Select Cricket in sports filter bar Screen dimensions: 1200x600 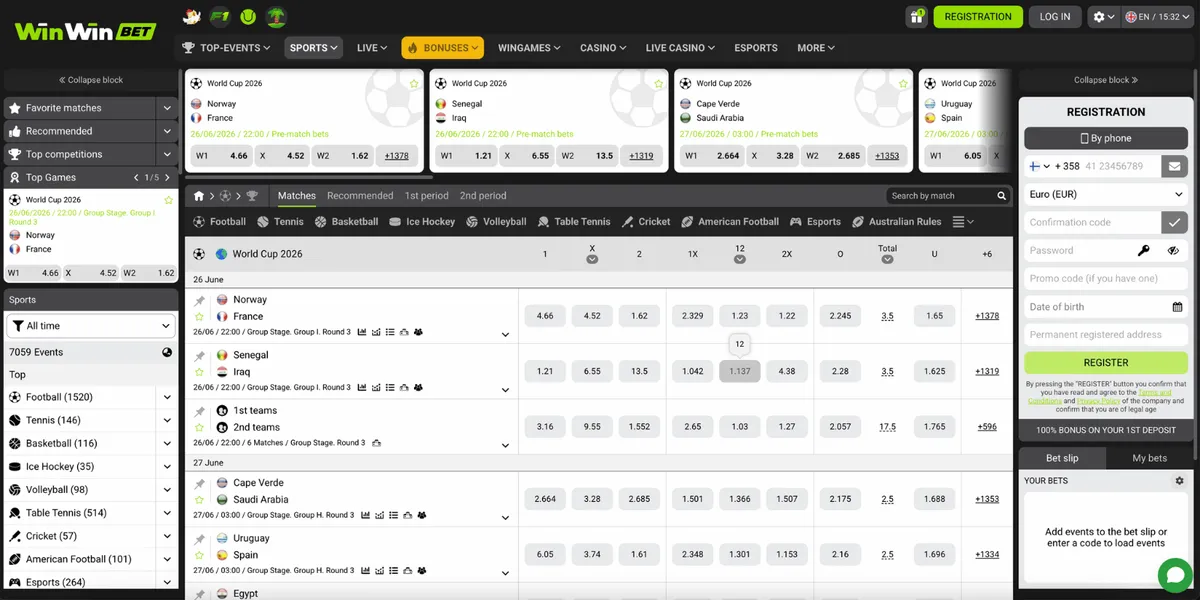(646, 222)
